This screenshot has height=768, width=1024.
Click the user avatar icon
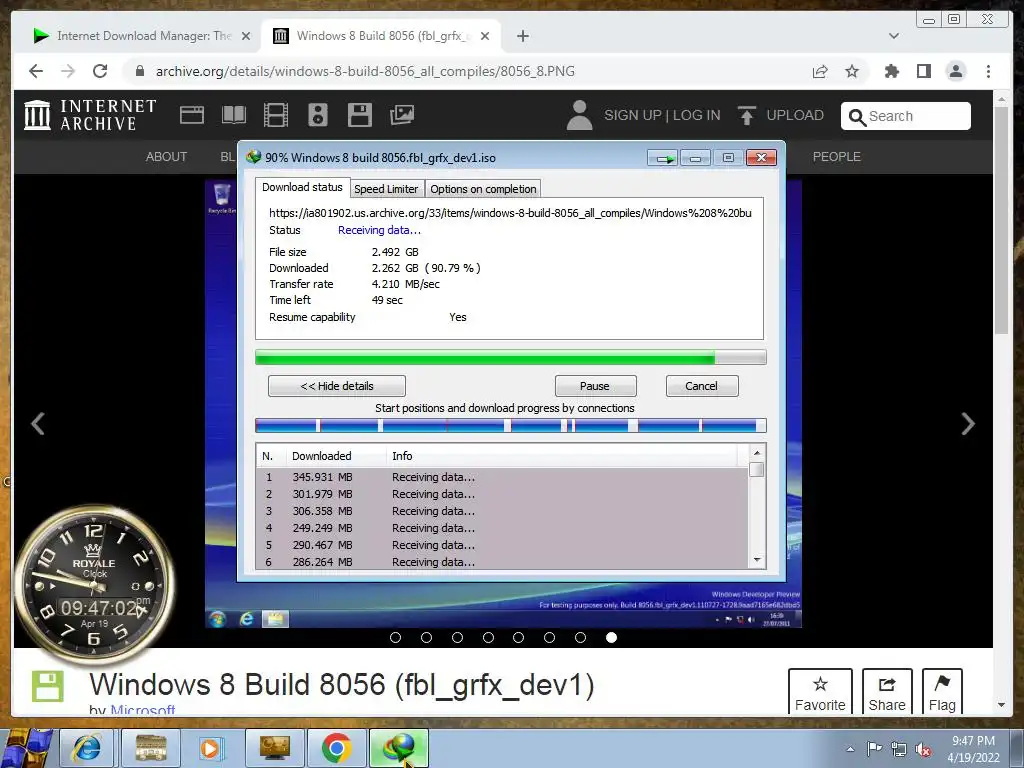[x=579, y=115]
